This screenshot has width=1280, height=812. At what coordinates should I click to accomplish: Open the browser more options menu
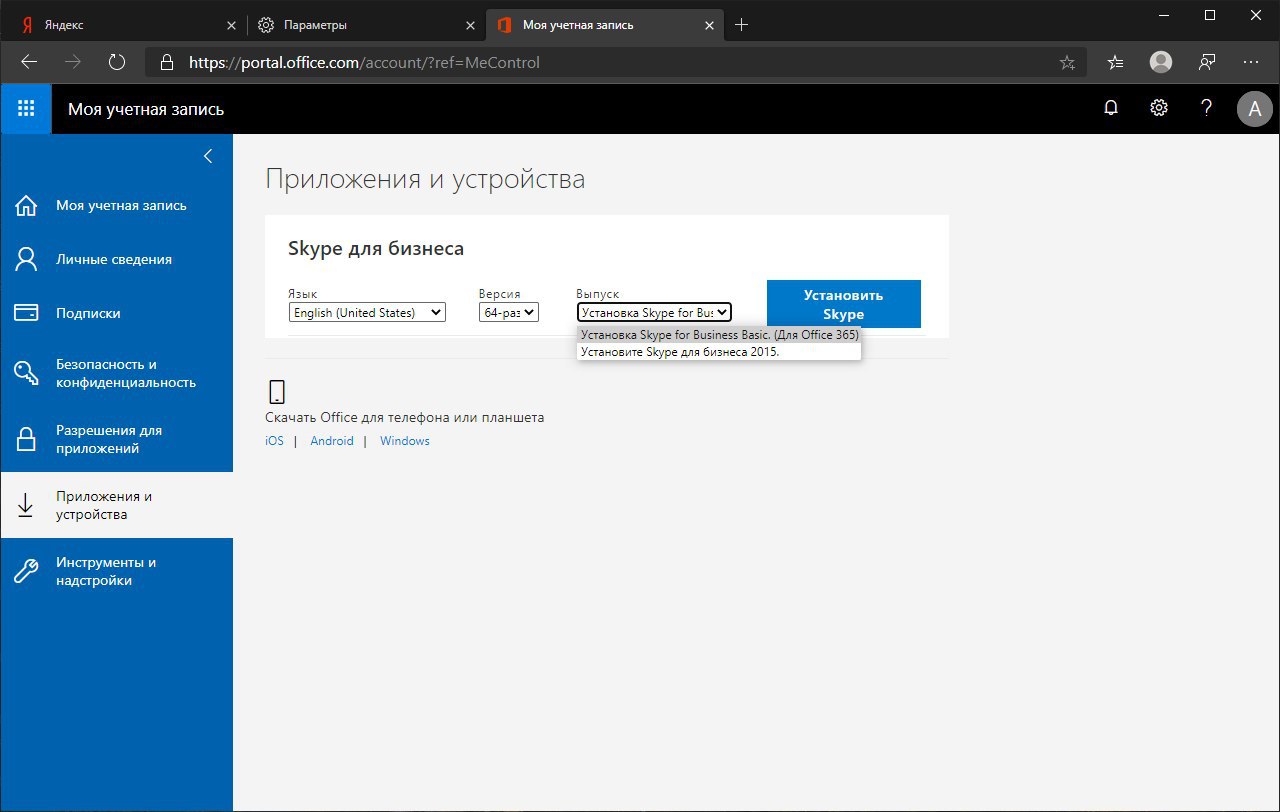coord(1251,62)
